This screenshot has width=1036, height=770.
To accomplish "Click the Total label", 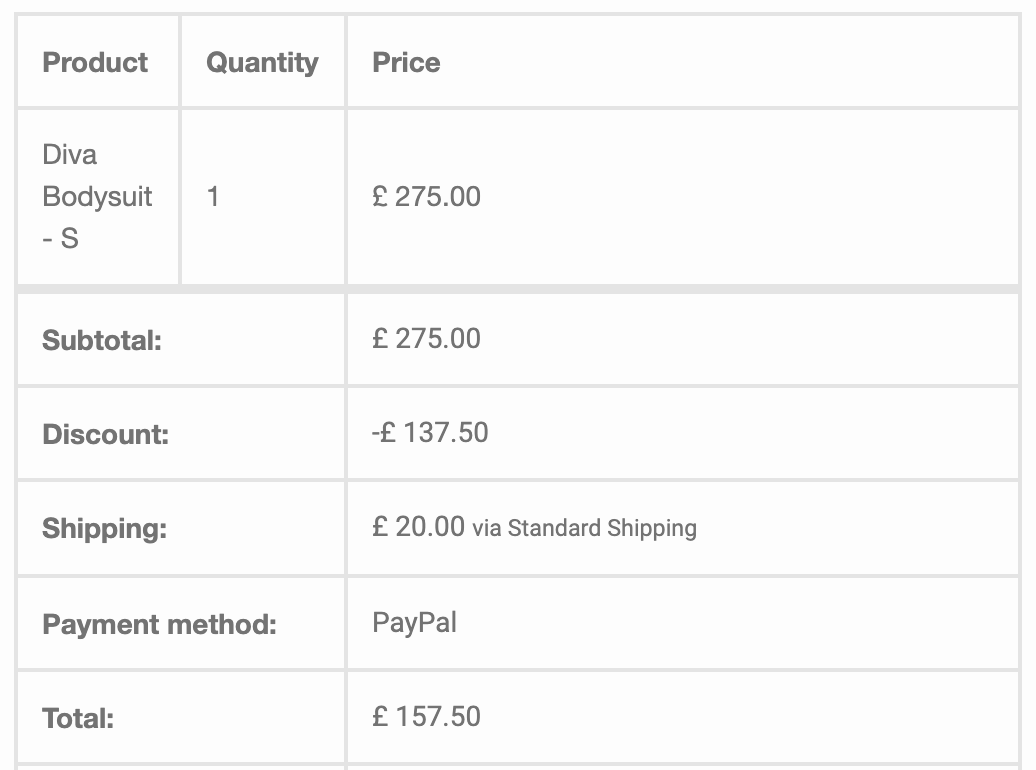I will click(78, 718).
